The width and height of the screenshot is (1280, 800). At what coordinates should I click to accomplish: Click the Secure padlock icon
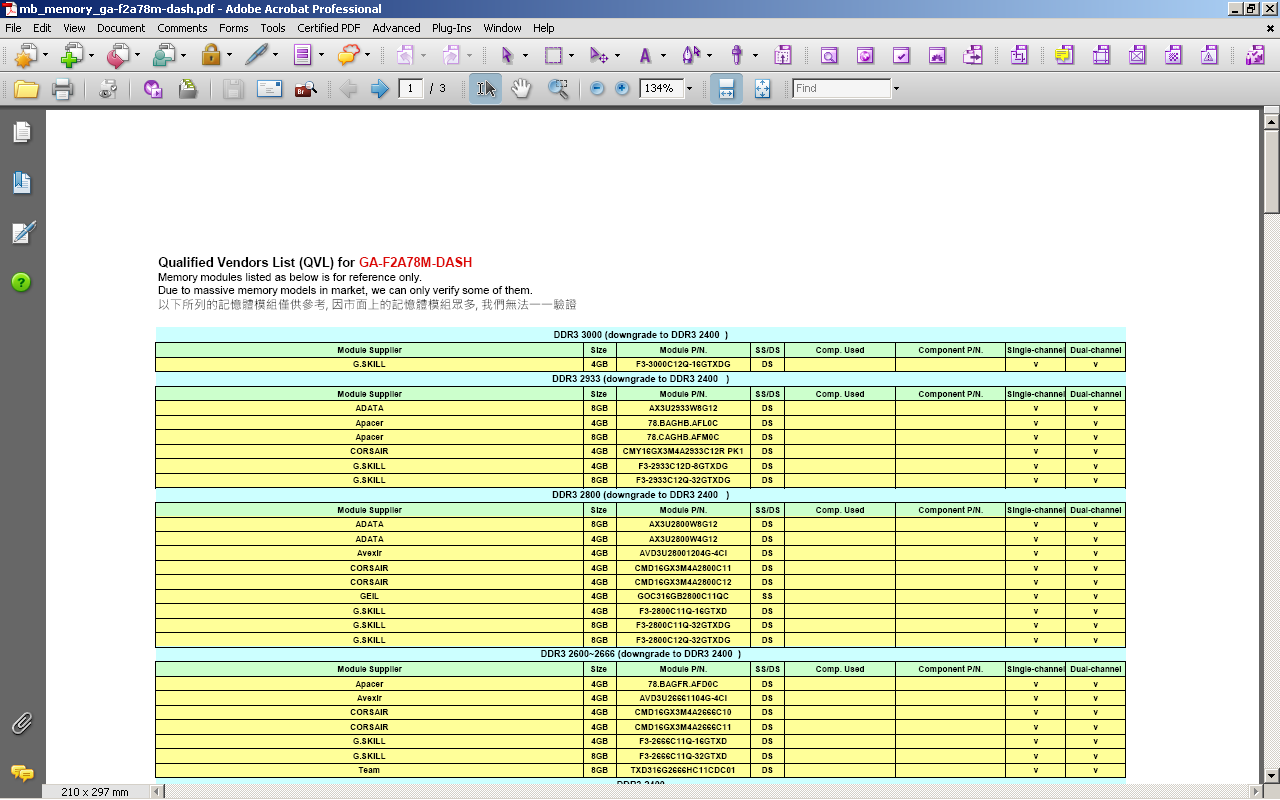211,55
